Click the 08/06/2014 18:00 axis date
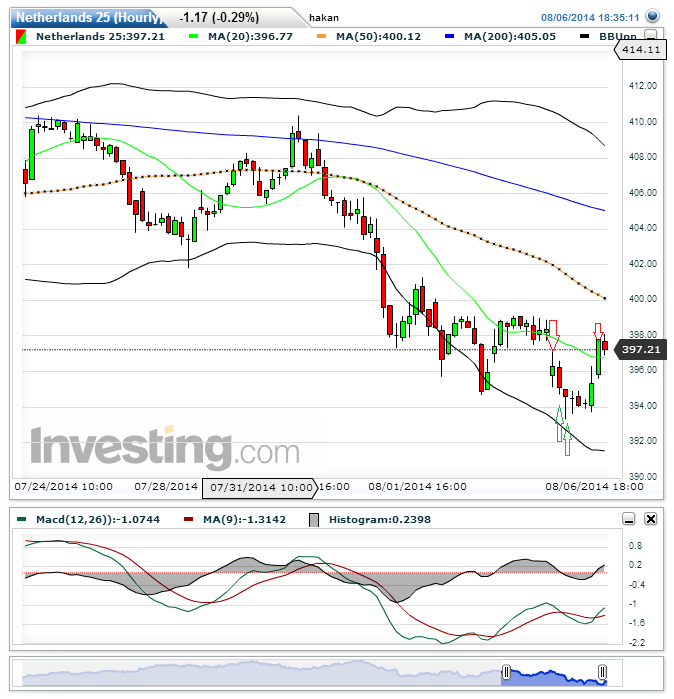Image resolution: width=674 pixels, height=699 pixels. coord(595,487)
